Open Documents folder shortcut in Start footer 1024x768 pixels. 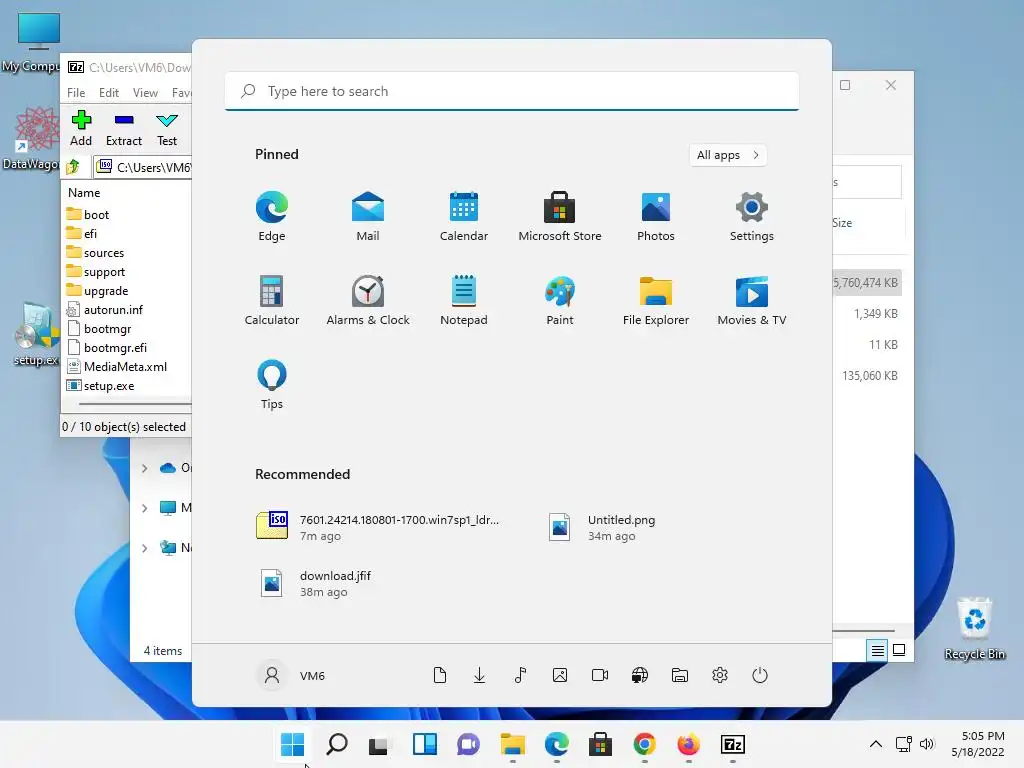click(440, 675)
